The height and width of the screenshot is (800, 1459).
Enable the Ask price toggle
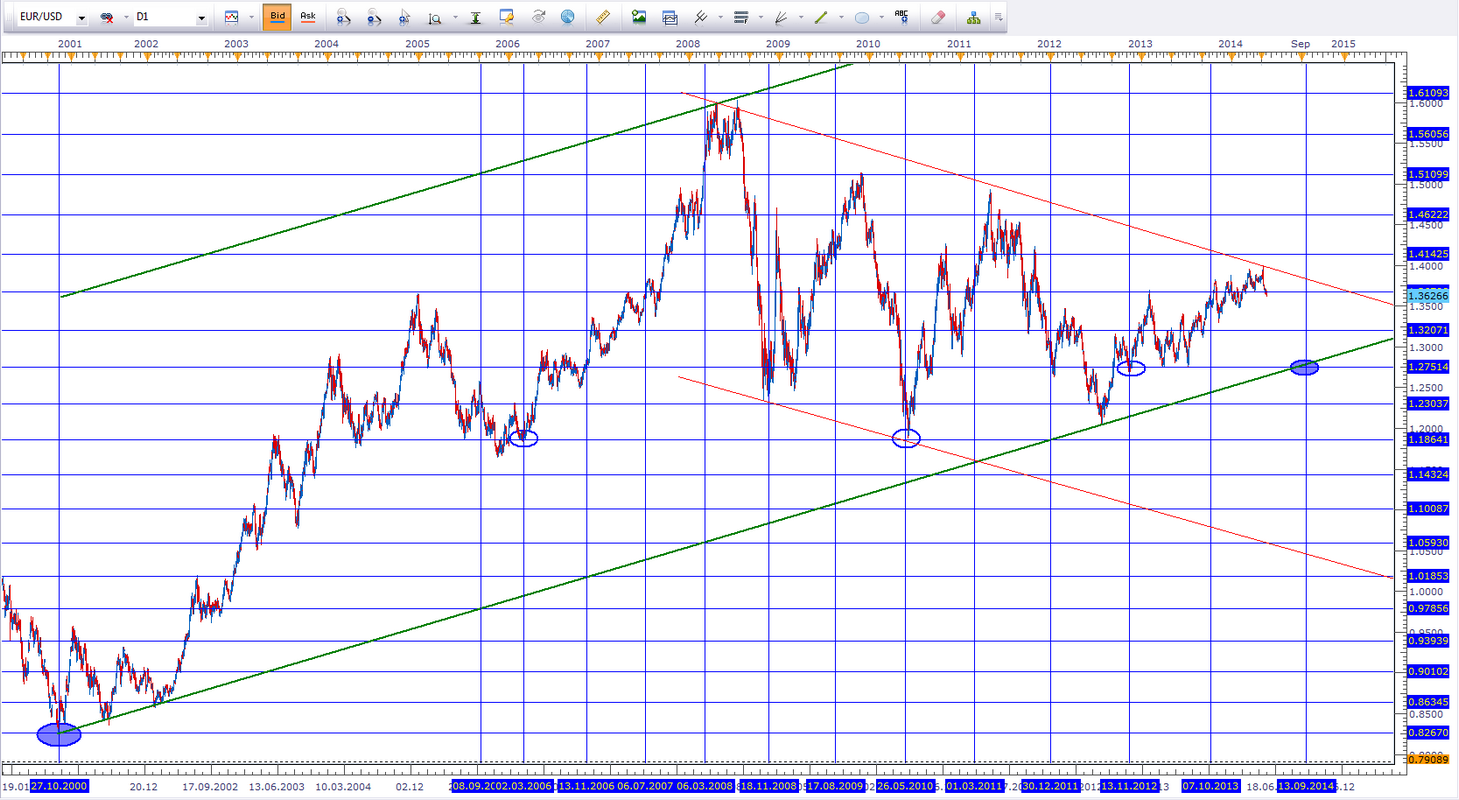308,17
